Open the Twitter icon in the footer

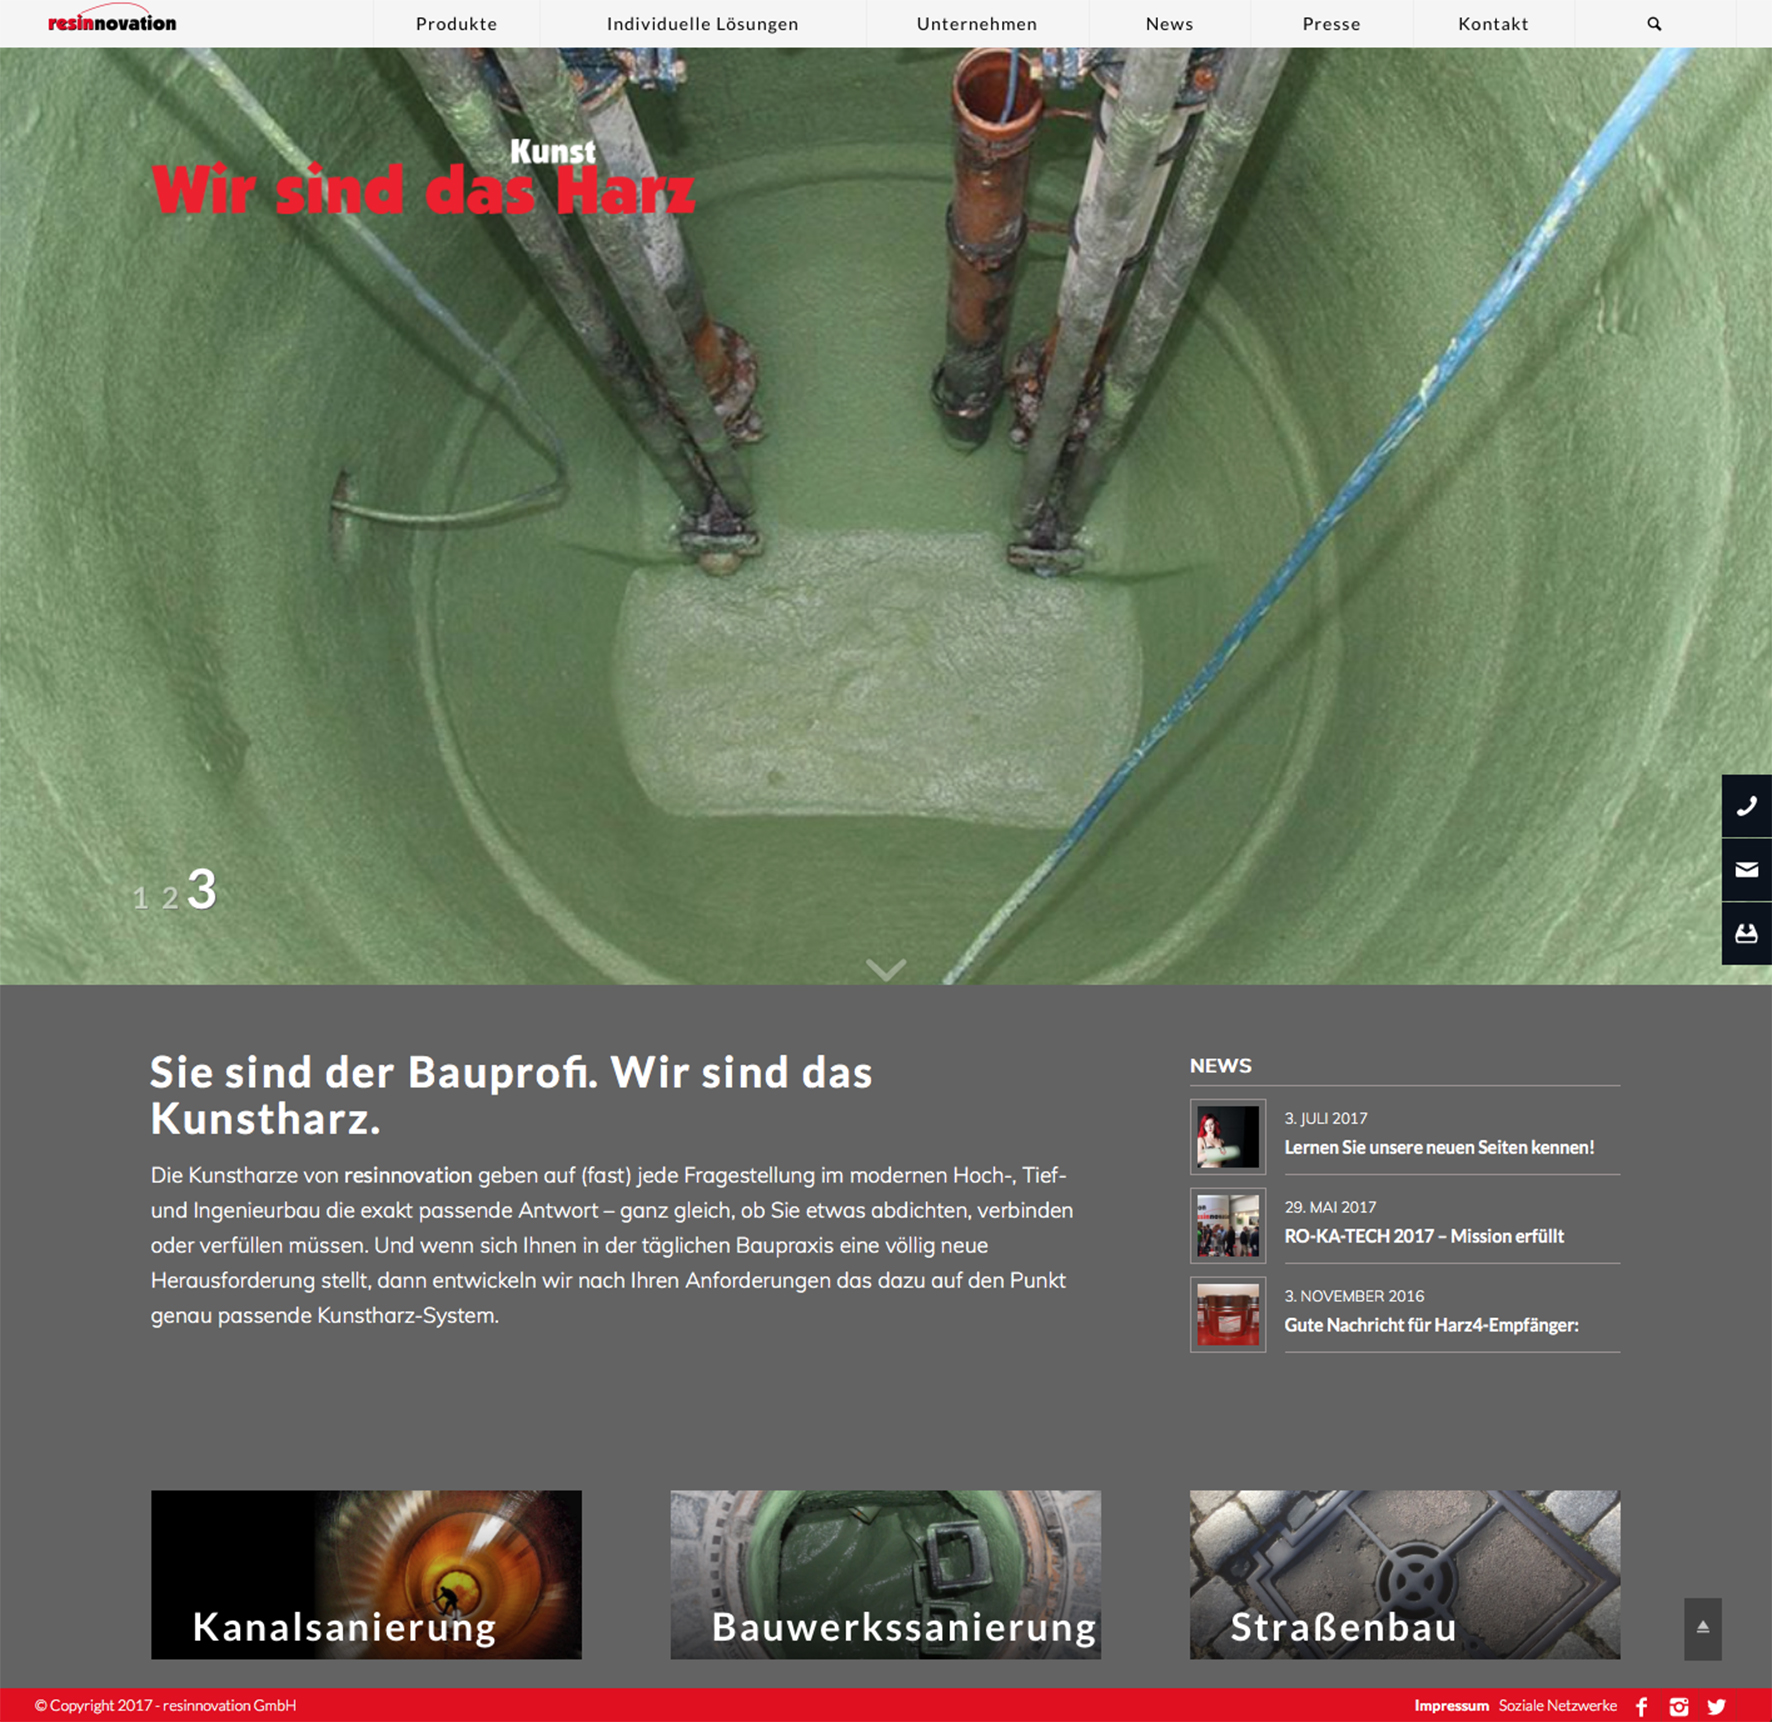coord(1717,1706)
